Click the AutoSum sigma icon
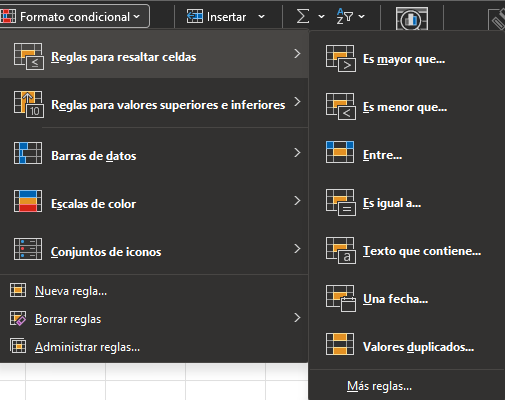 click(x=303, y=16)
